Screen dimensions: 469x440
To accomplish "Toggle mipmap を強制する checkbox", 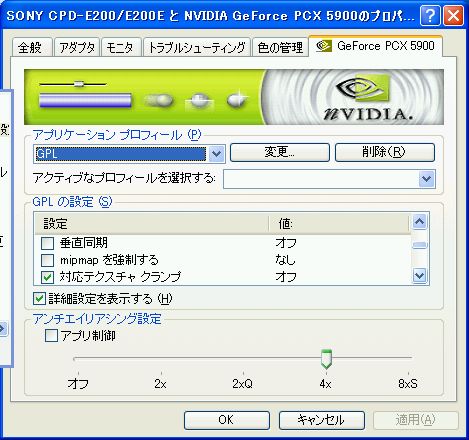I will click(47, 260).
